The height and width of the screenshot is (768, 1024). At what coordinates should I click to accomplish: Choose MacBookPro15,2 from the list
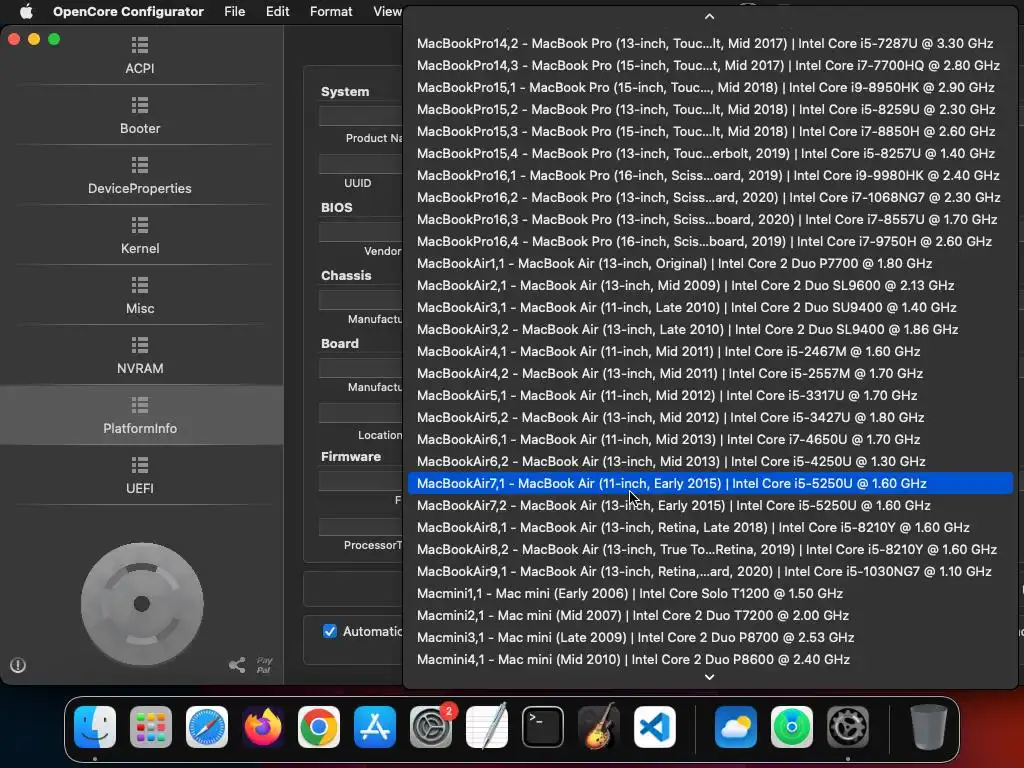point(710,109)
